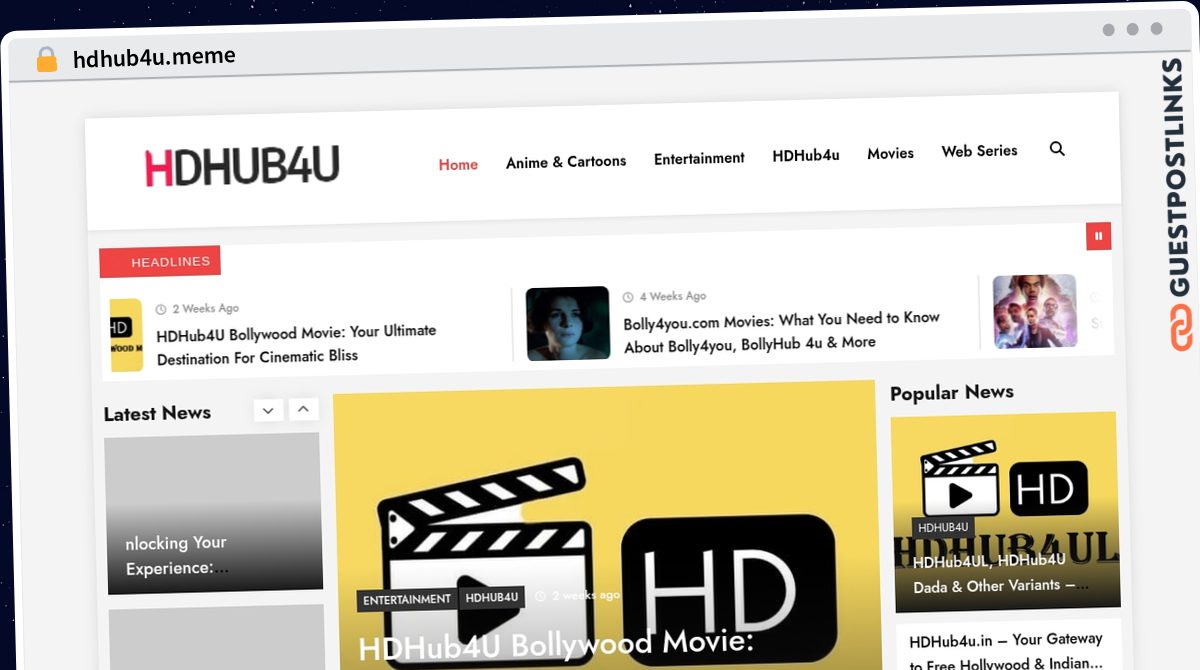
Task: Open the Anime & Cartoons menu
Action: (566, 161)
